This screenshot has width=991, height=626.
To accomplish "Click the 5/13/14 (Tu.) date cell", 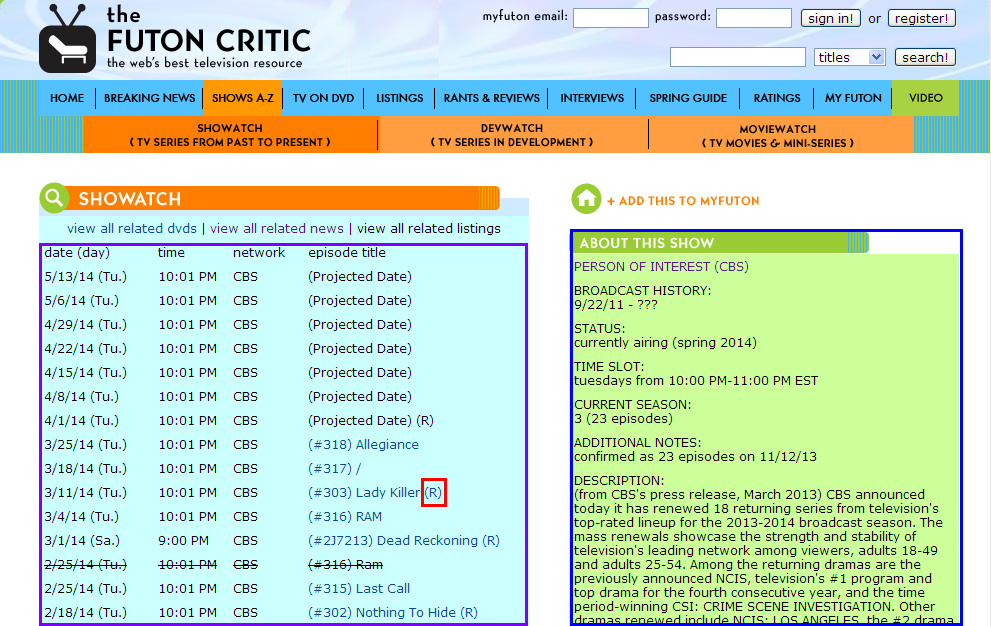I will pos(85,276).
